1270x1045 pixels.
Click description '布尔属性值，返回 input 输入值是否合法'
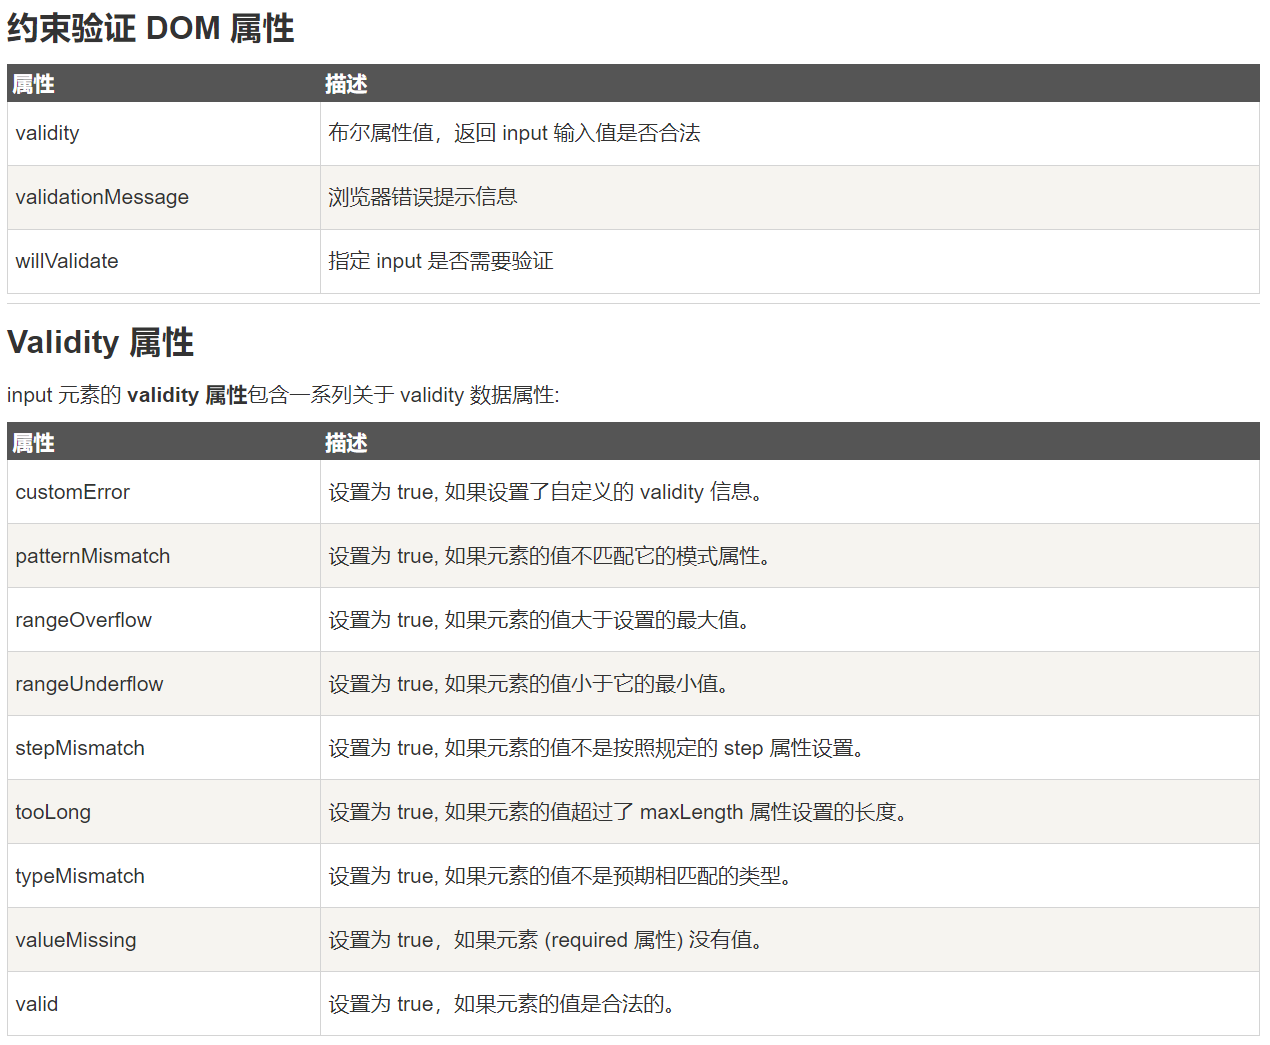(x=514, y=133)
